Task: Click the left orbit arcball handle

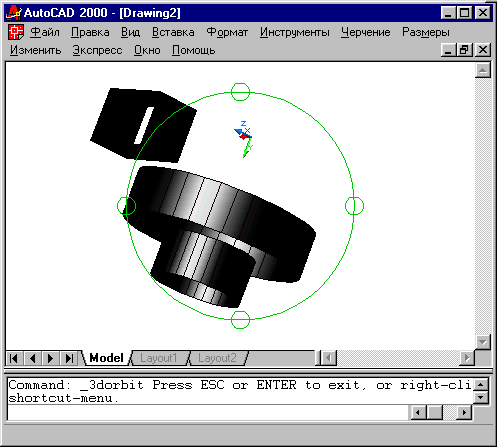Action: (127, 206)
